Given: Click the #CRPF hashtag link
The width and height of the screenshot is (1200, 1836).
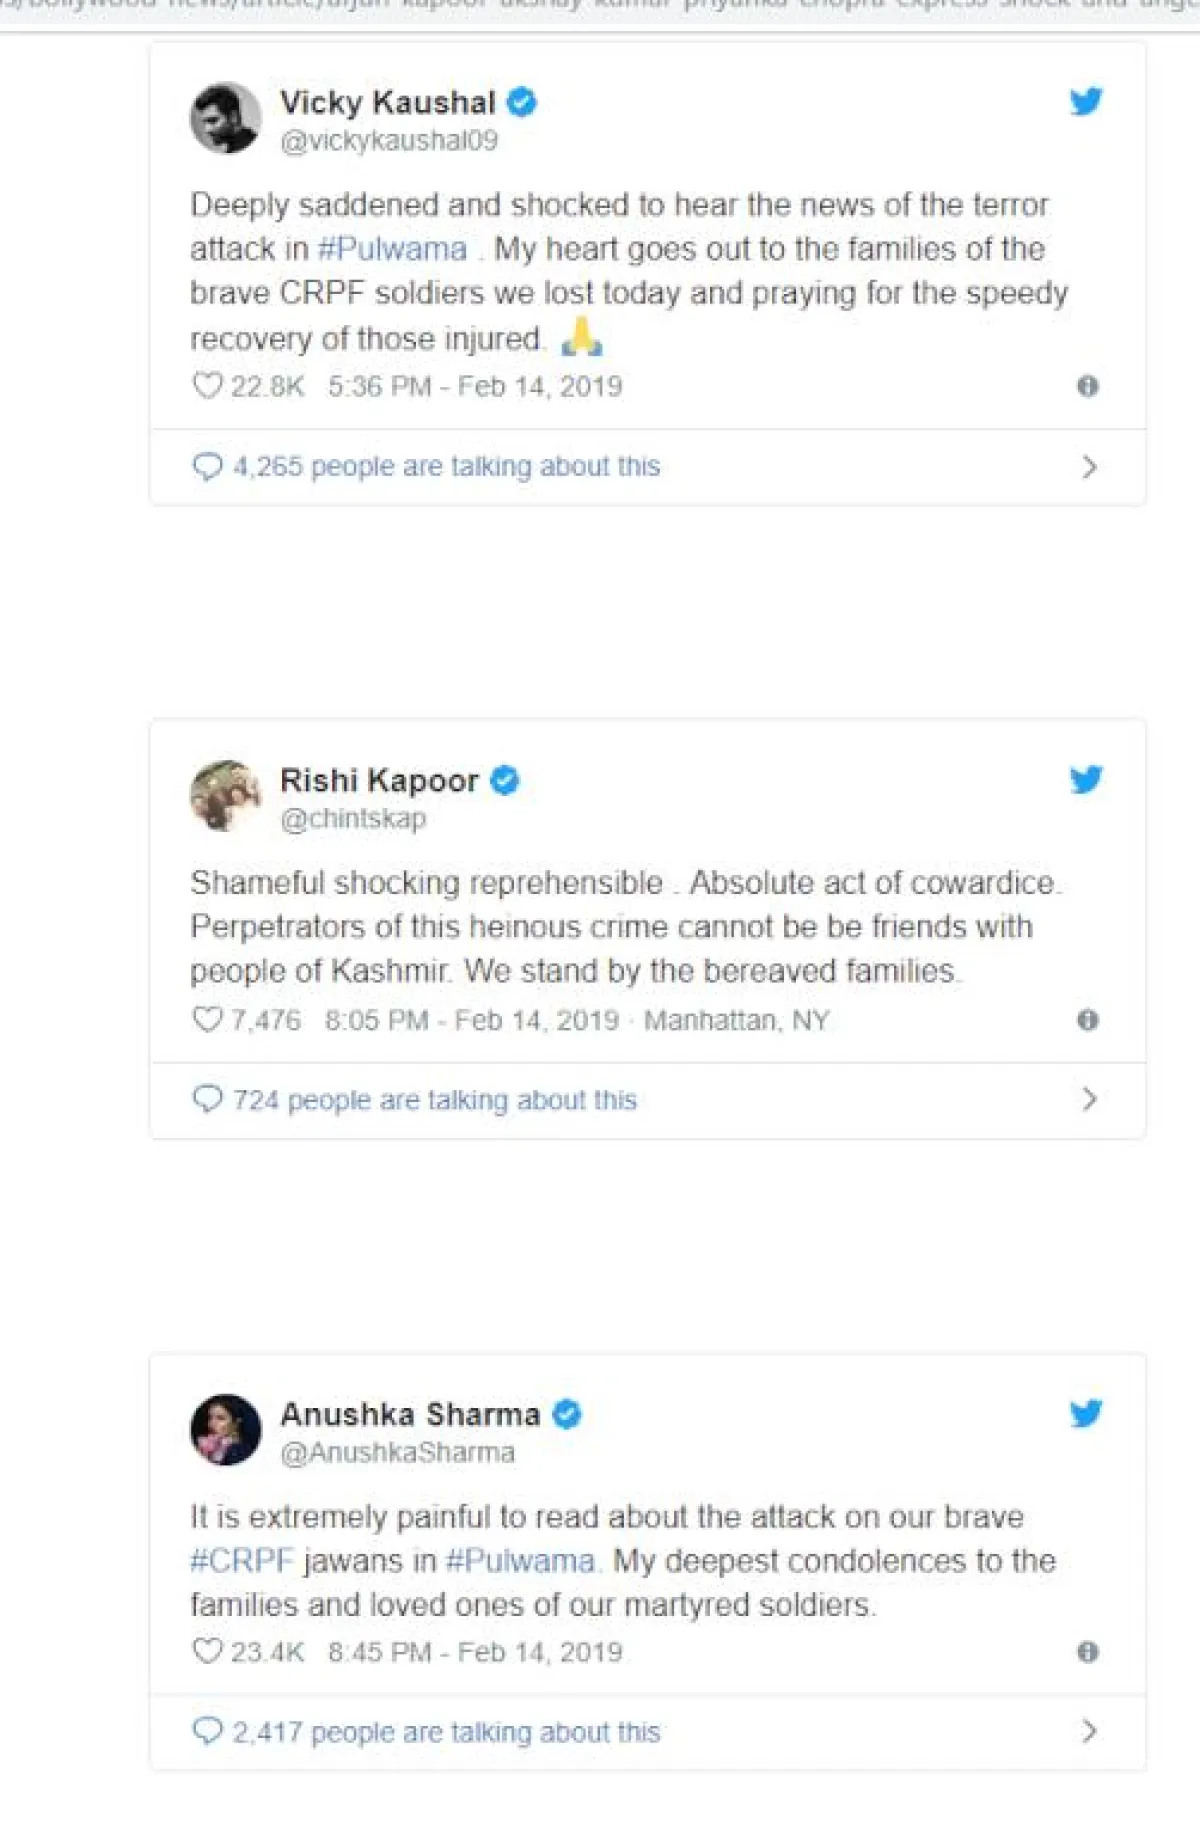Looking at the screenshot, I should click(x=242, y=1561).
